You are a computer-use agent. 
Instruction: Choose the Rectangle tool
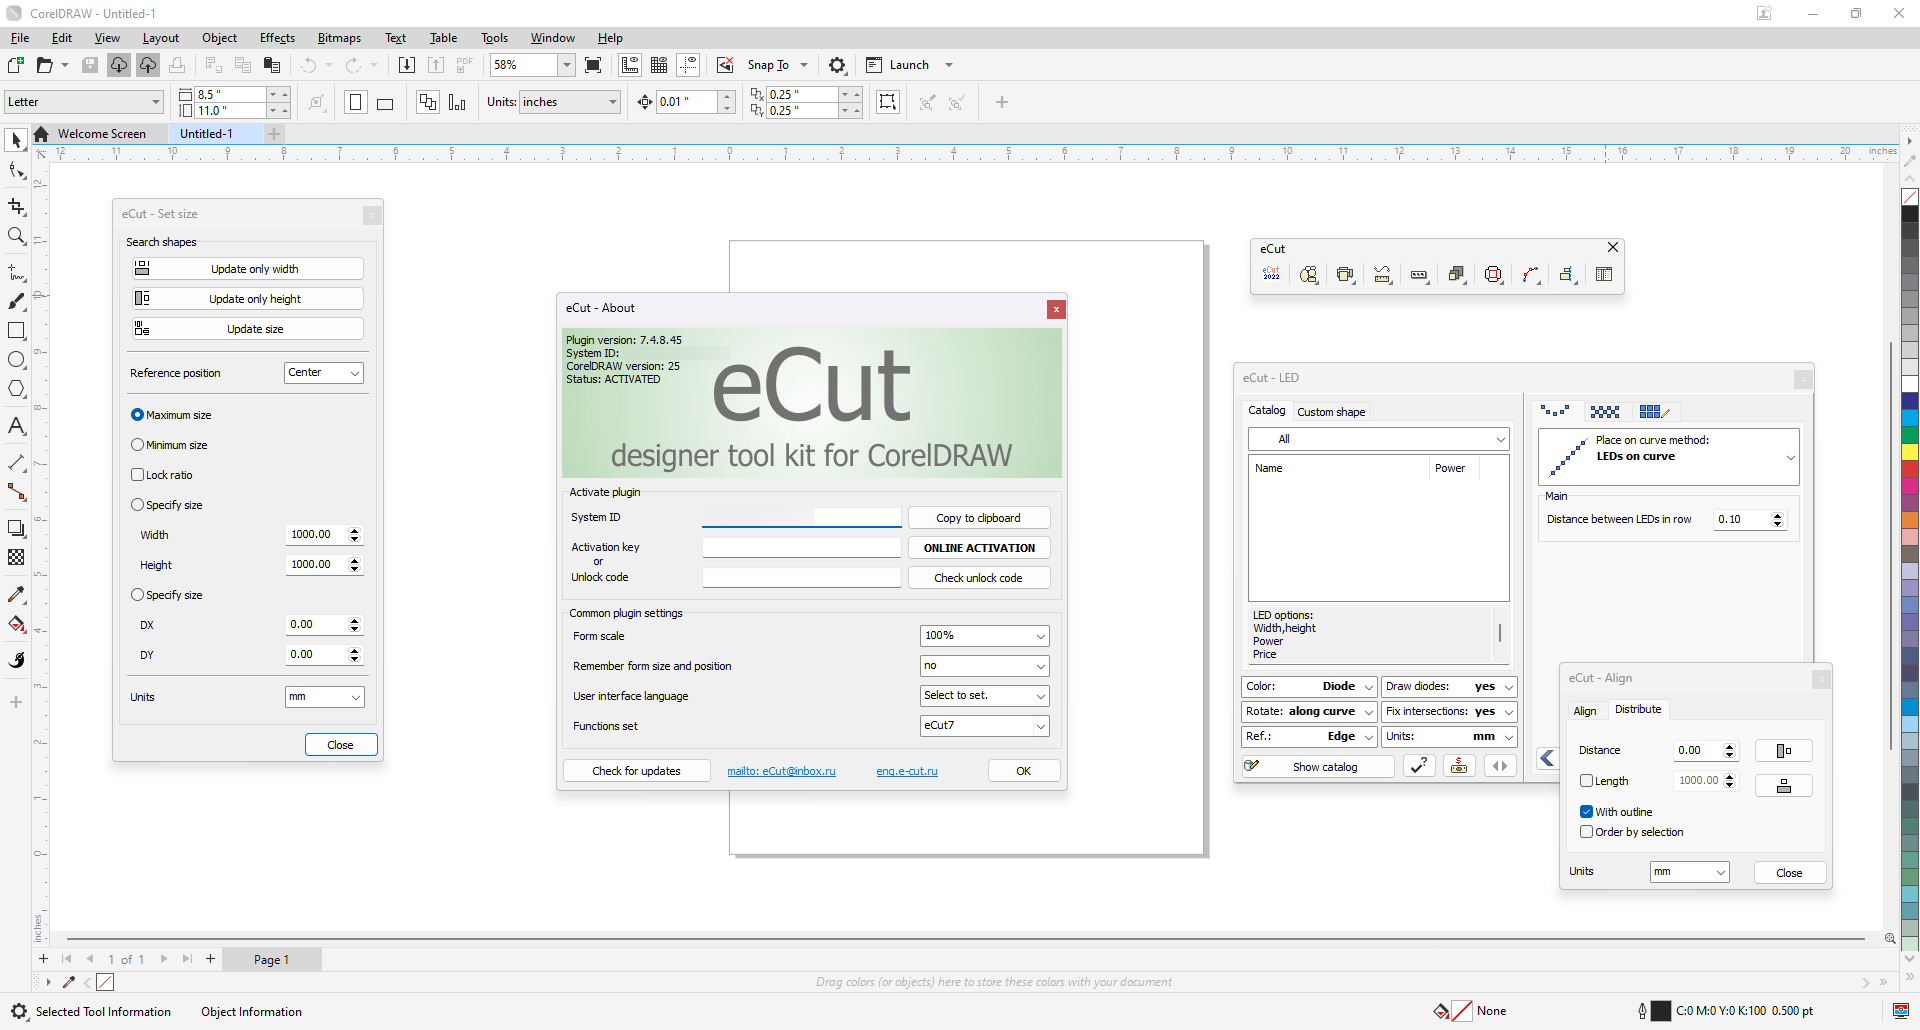[x=16, y=331]
